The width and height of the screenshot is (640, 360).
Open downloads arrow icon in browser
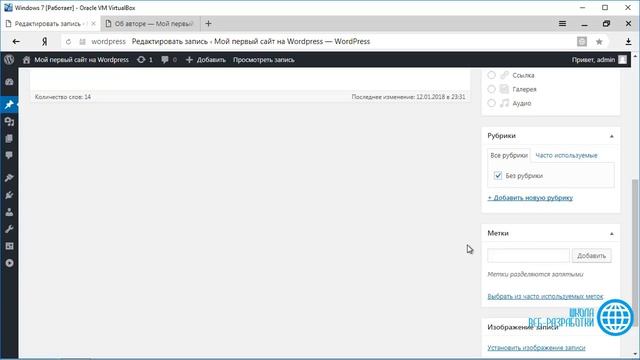click(x=628, y=42)
